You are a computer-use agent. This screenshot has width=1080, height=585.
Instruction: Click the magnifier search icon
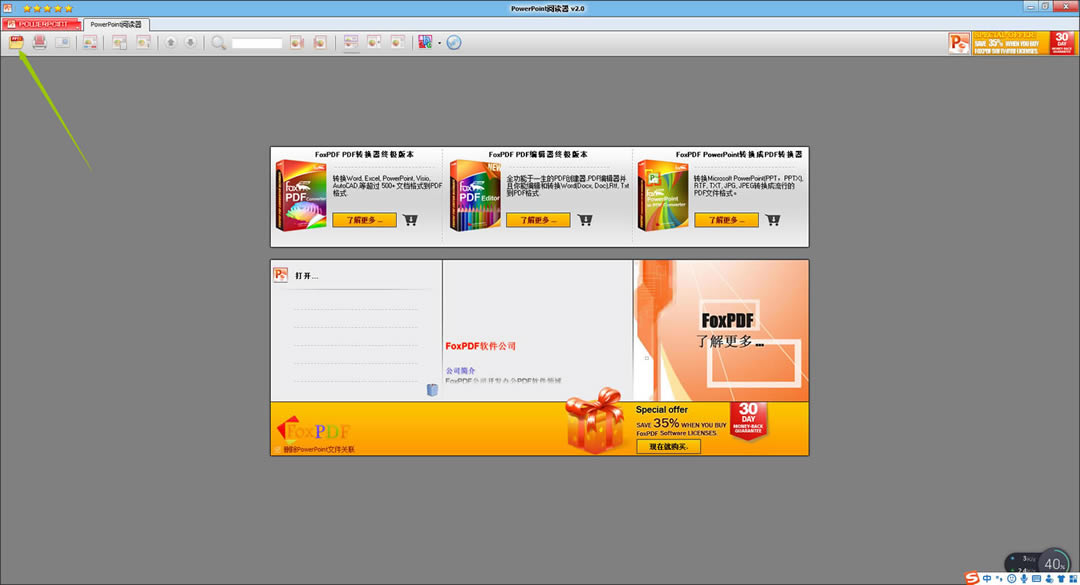point(218,42)
